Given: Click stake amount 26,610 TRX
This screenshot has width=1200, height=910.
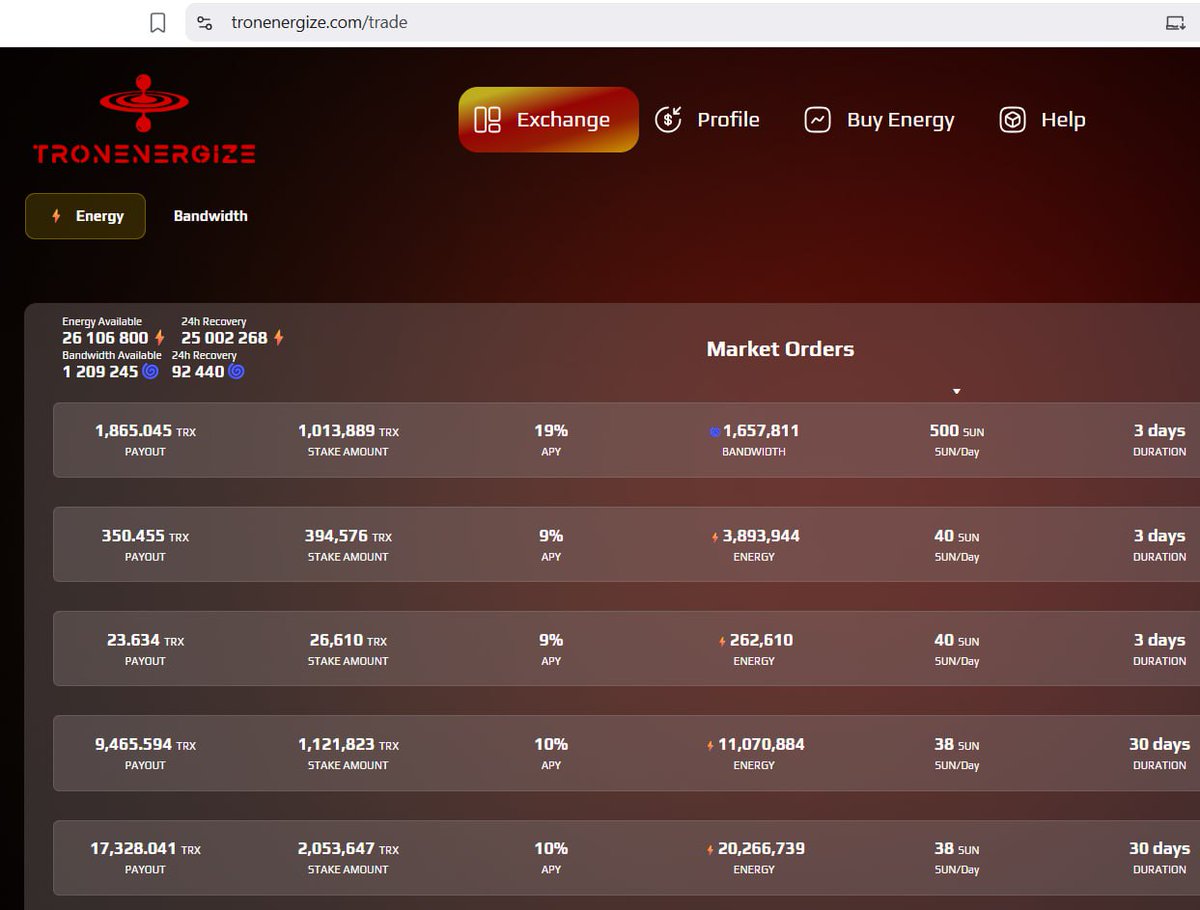Looking at the screenshot, I should point(348,640).
